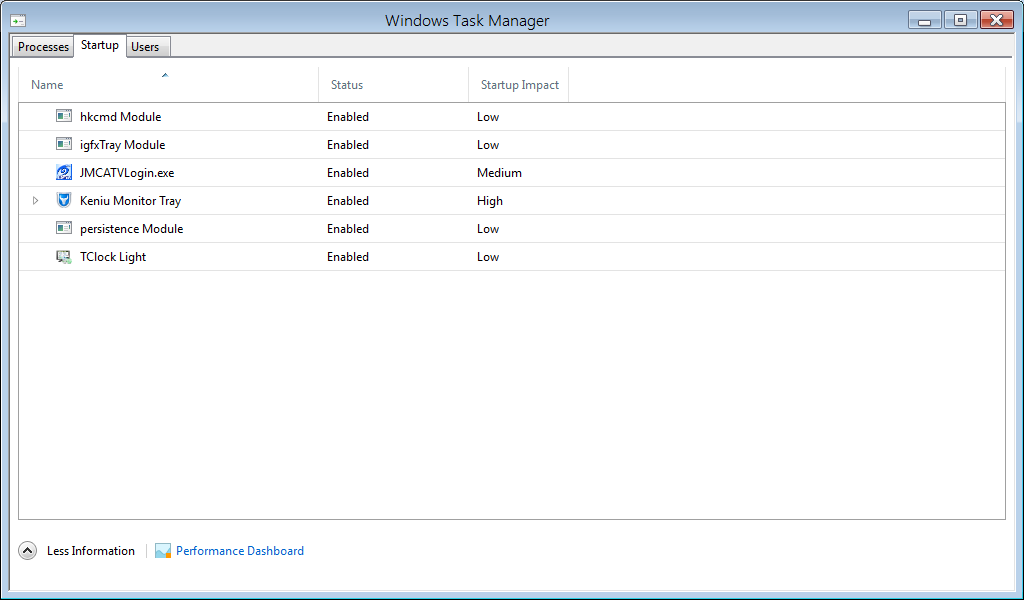
Task: Select the TClock Light row name
Action: [x=113, y=257]
